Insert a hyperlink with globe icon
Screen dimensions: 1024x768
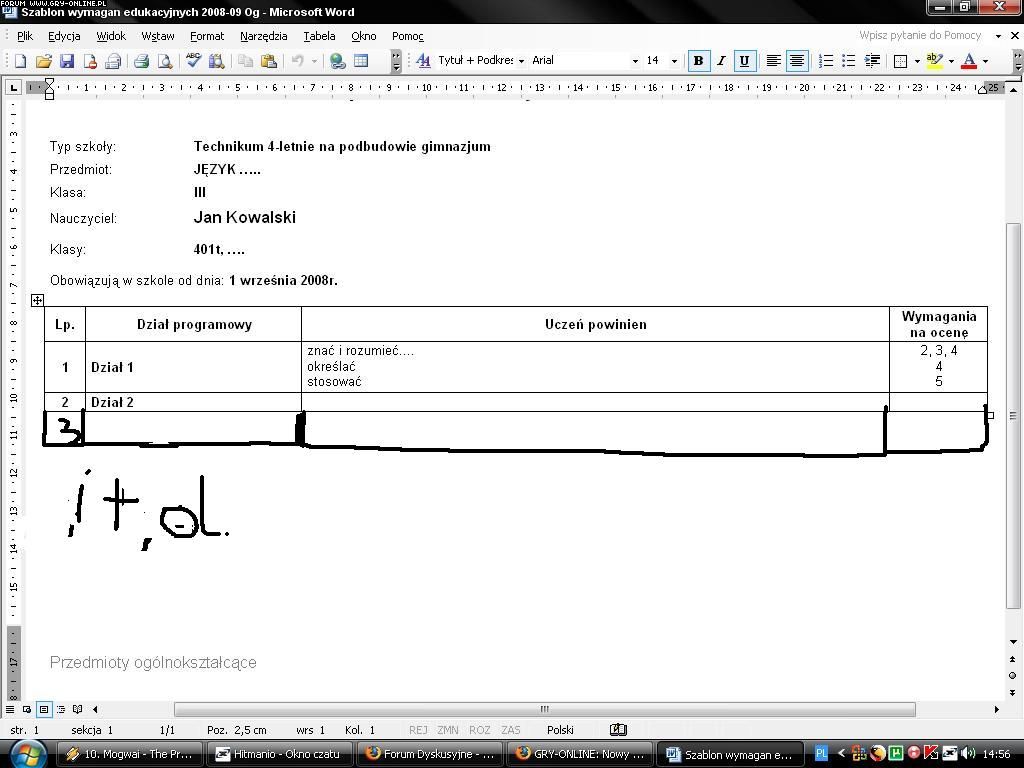tap(338, 61)
